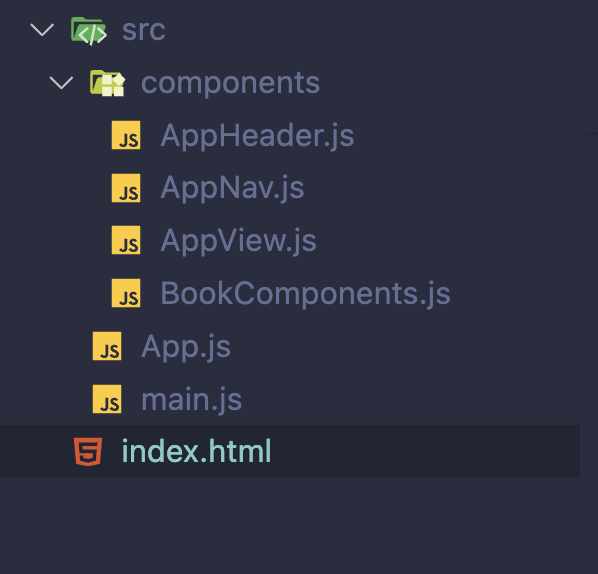
Task: Click the green src folder icon
Action: tap(88, 31)
